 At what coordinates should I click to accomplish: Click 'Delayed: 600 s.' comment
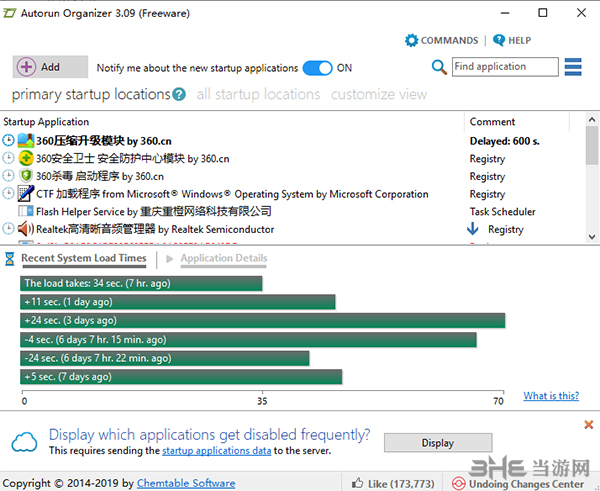coord(504,141)
